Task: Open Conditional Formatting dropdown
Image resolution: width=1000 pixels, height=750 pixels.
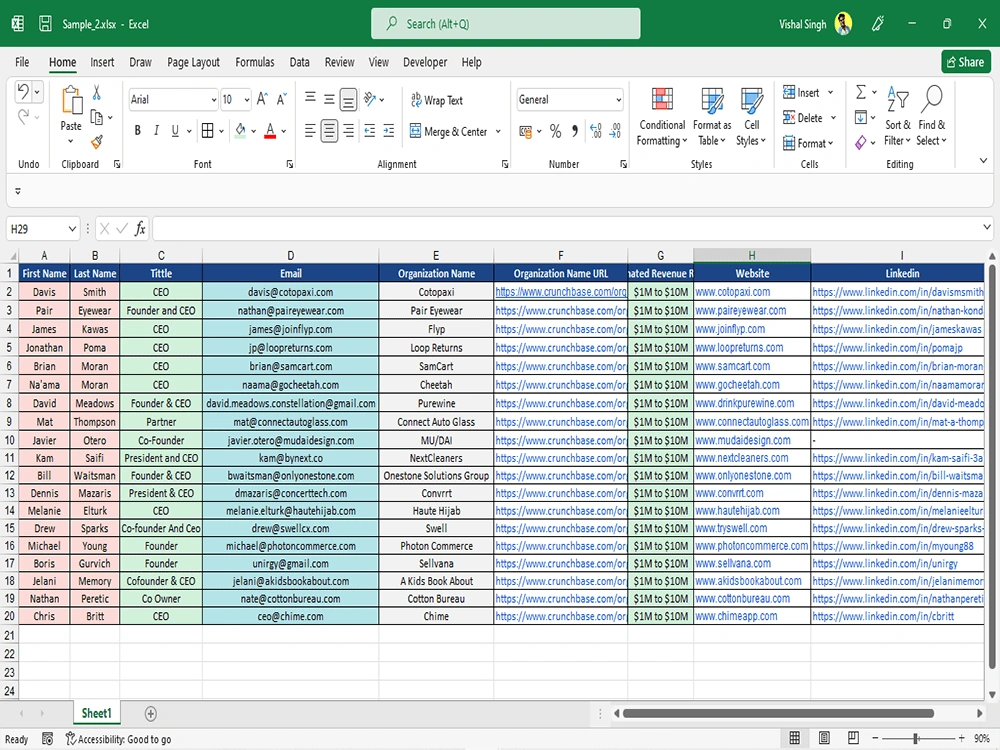Action: (661, 116)
